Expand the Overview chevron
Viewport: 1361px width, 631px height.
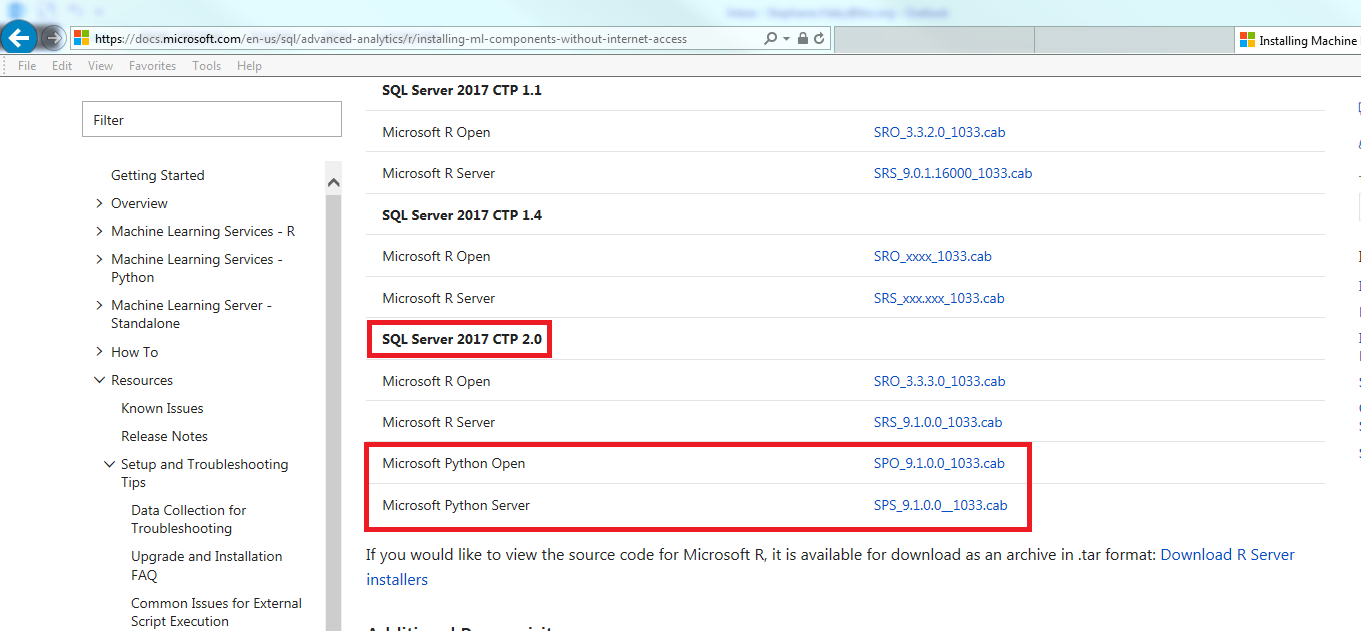99,203
